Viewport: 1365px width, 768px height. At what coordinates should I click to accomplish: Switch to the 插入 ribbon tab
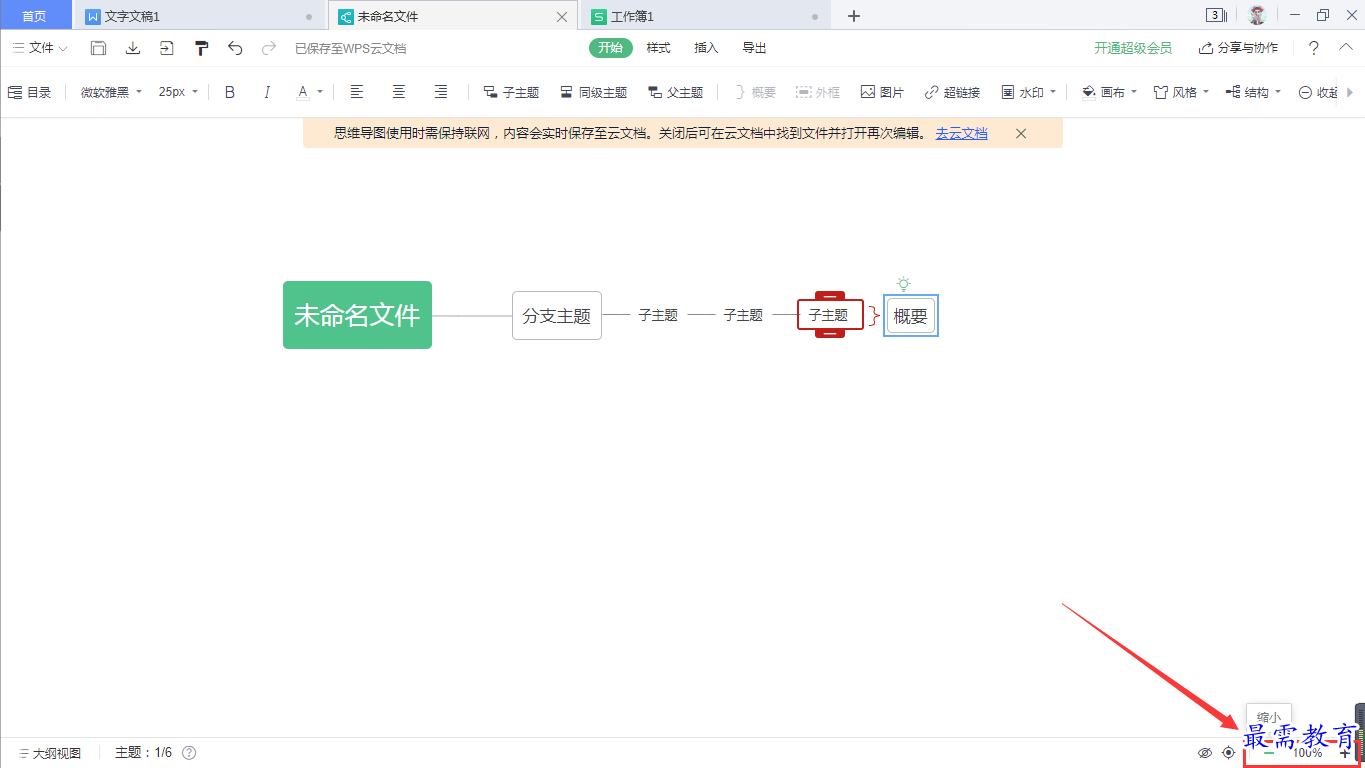(706, 48)
